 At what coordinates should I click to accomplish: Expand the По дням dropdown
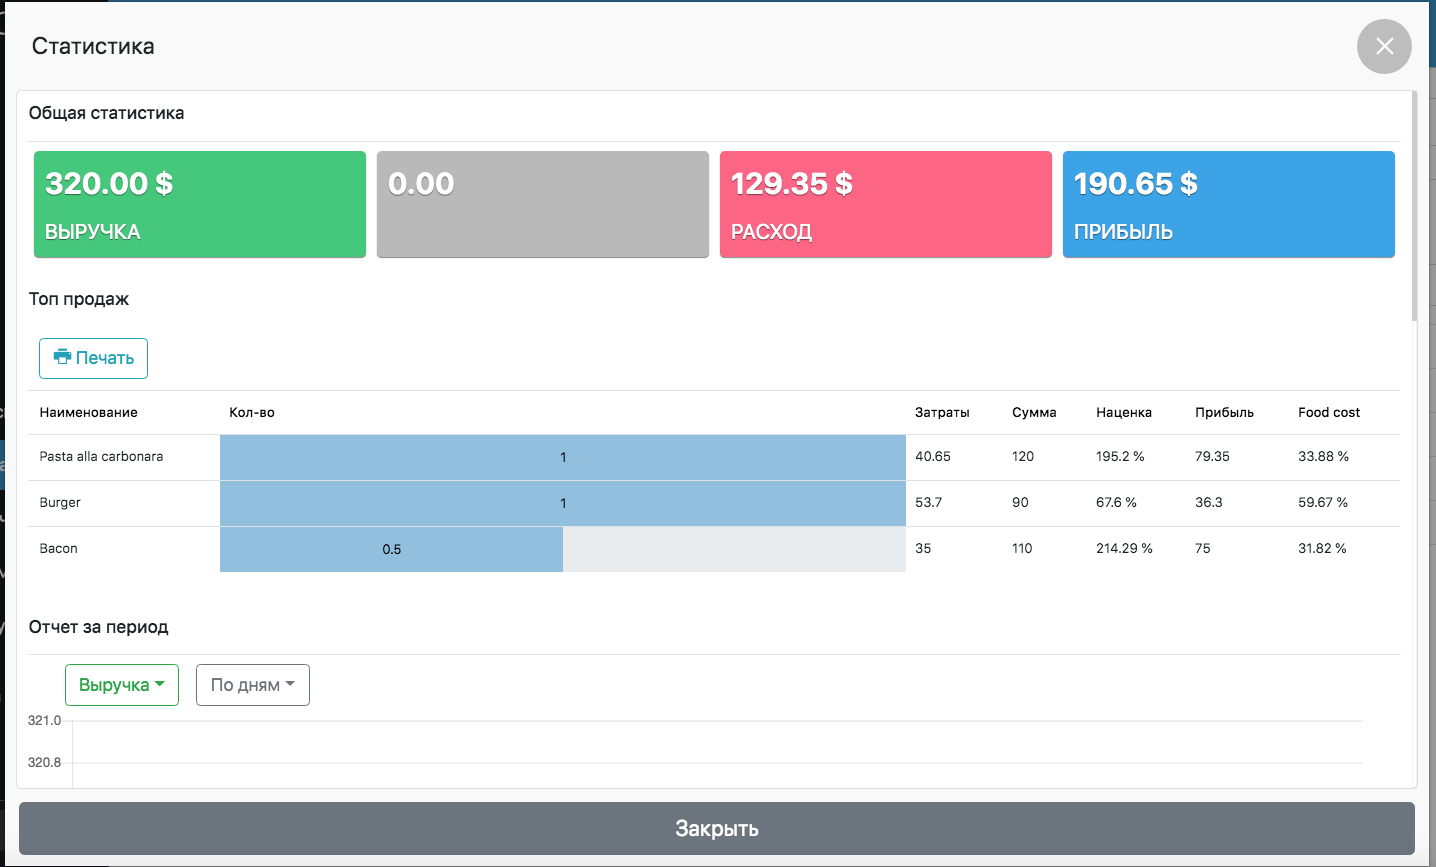[252, 685]
